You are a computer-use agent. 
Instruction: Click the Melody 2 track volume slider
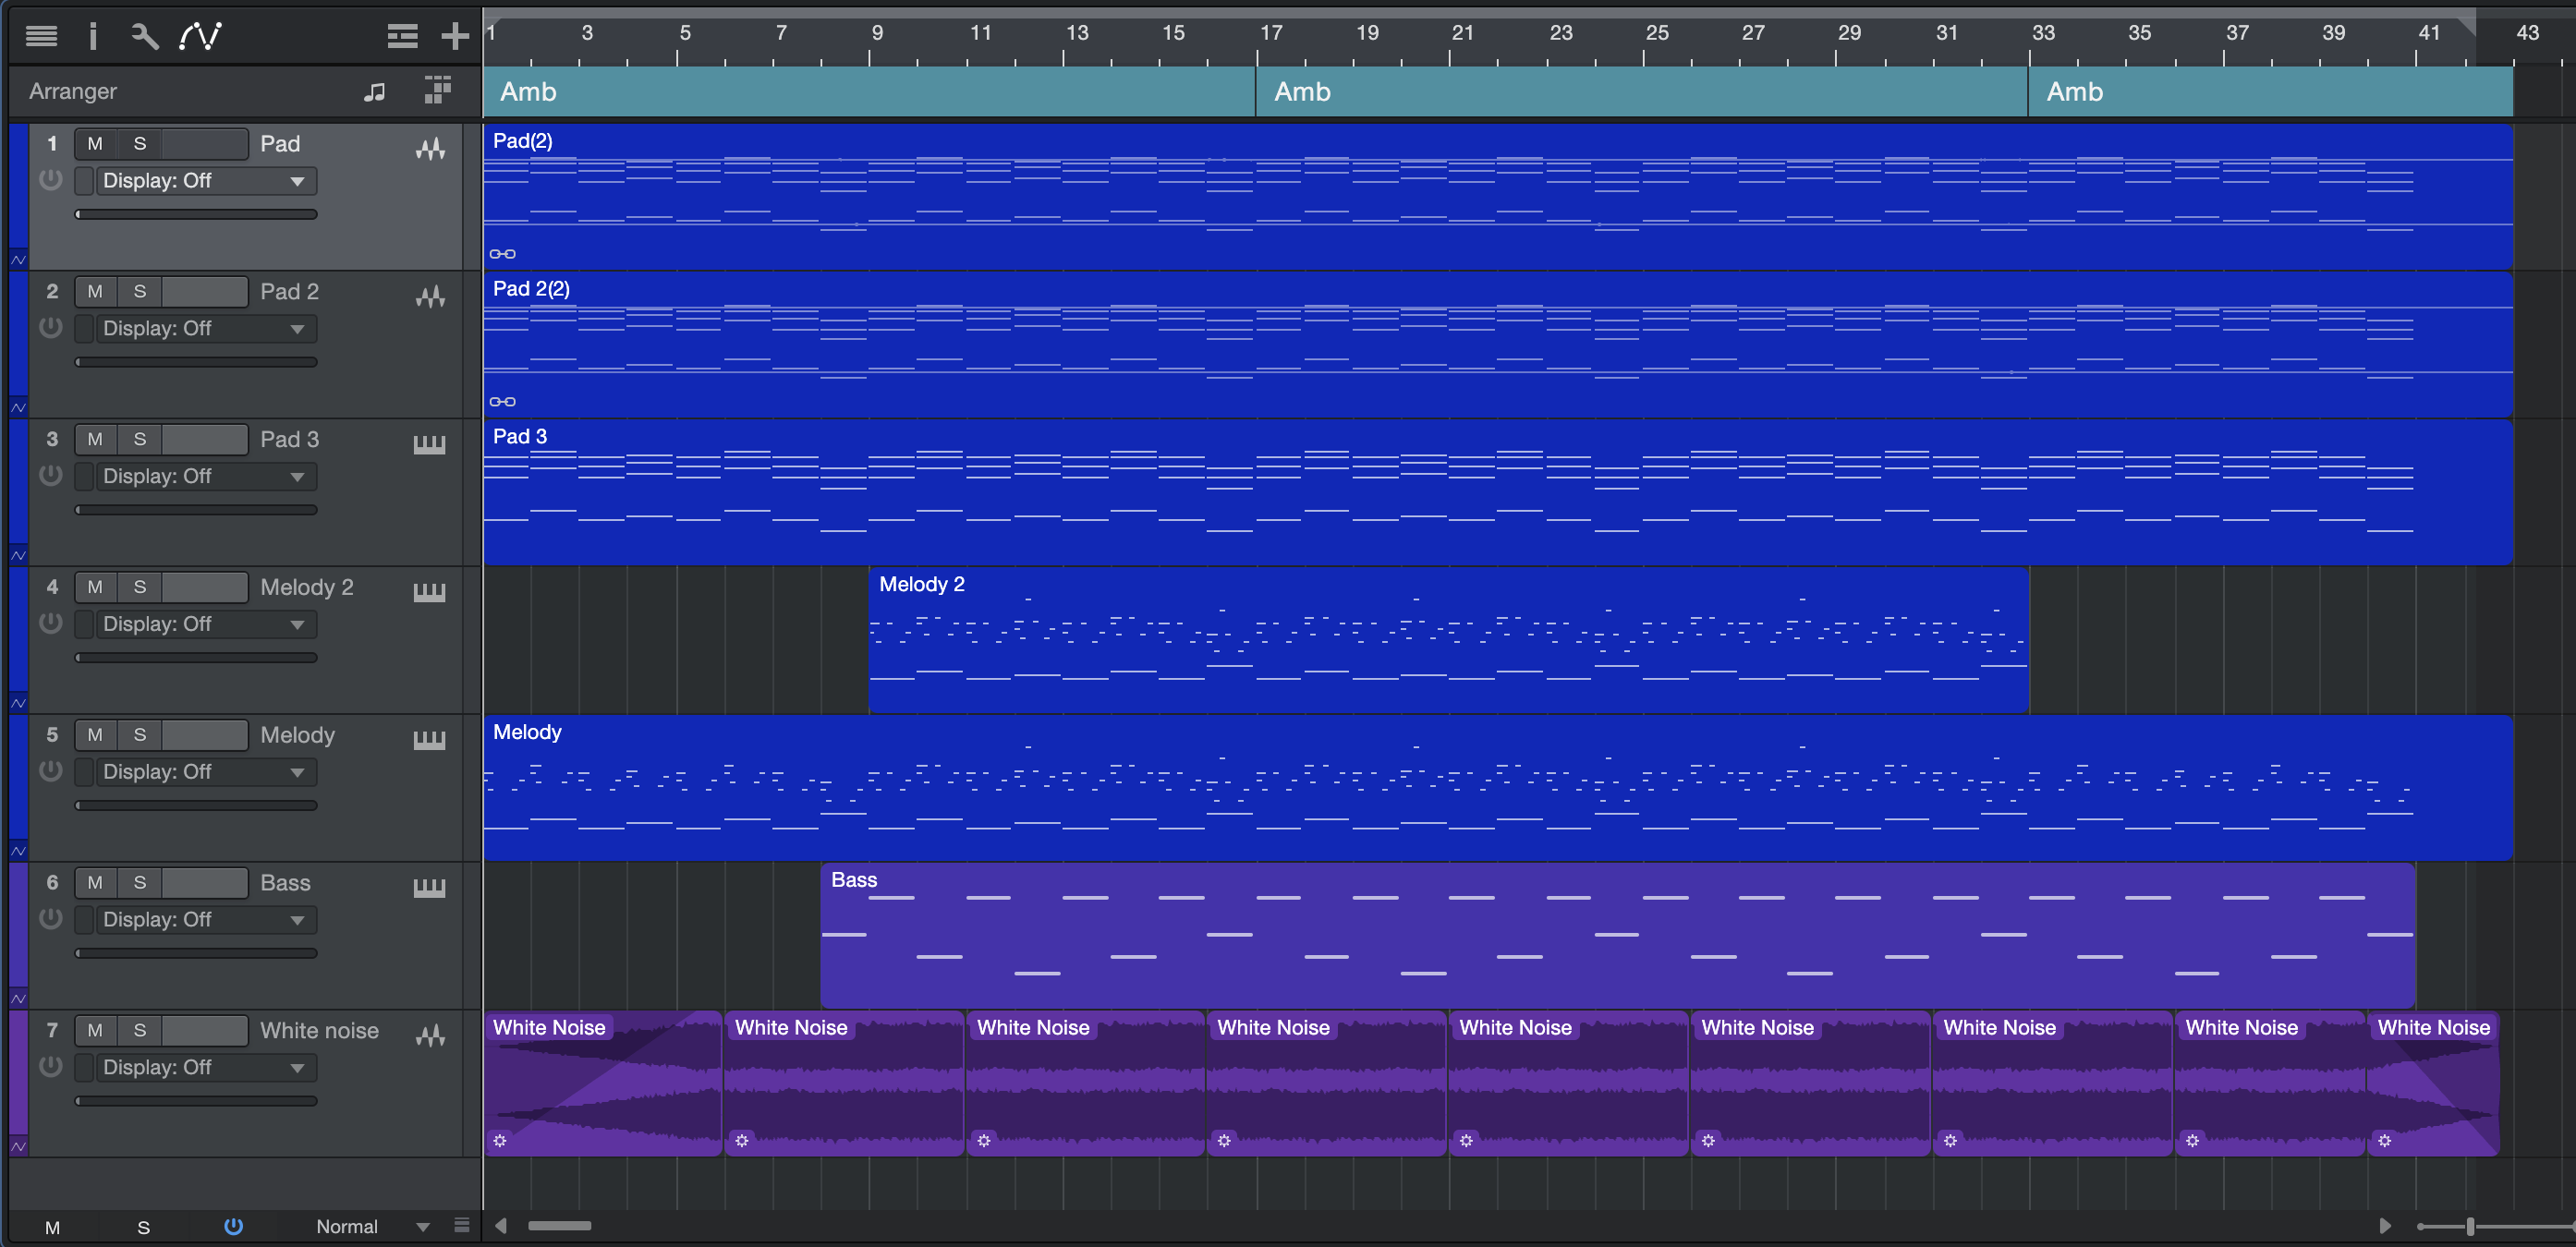(196, 658)
